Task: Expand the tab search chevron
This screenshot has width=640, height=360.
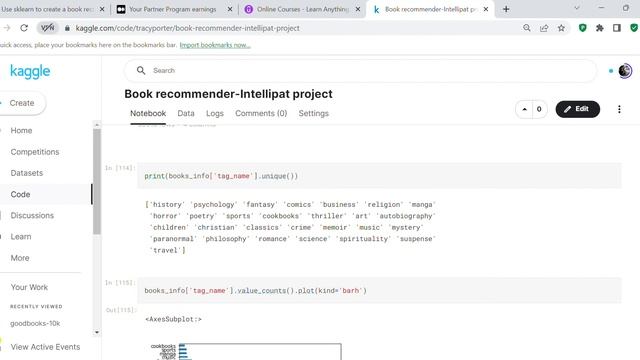Action: click(x=577, y=8)
